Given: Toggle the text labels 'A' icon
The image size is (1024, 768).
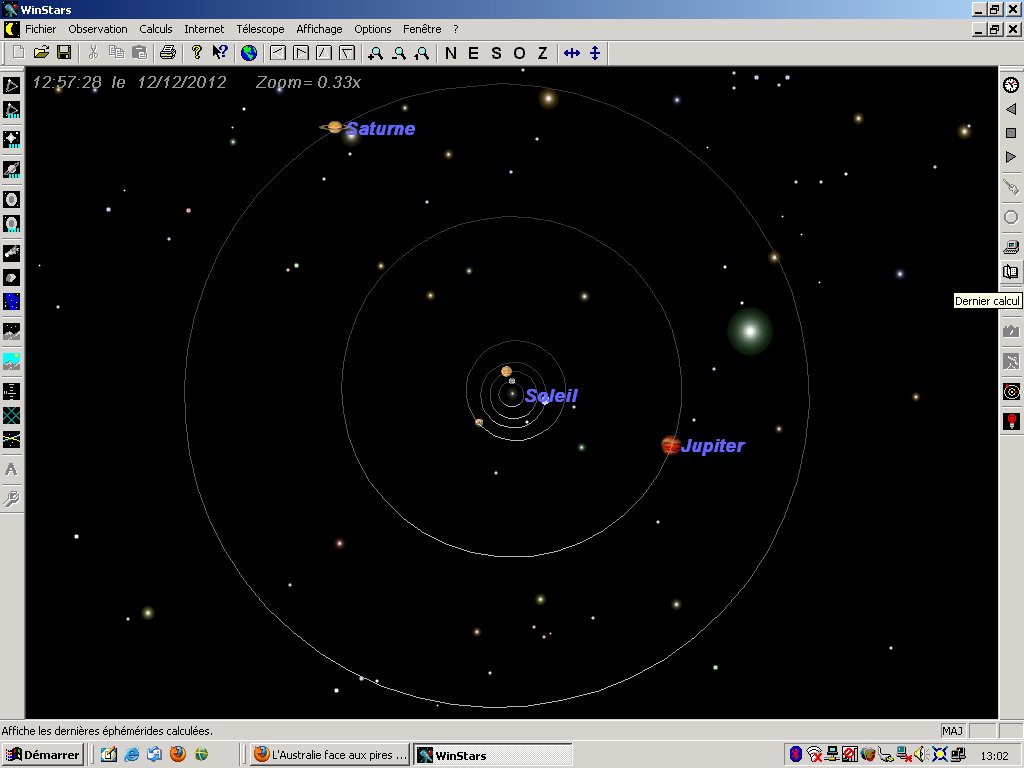Looking at the screenshot, I should click(12, 469).
